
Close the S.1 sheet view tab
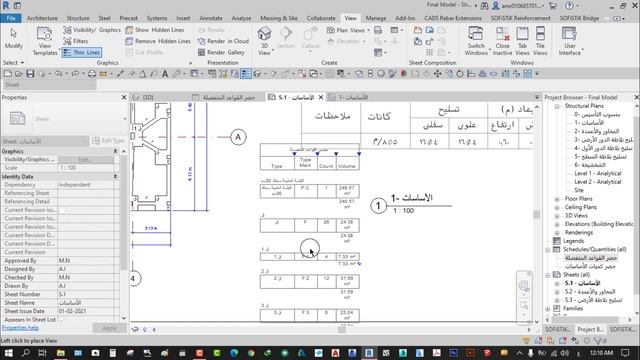[x=321, y=97]
